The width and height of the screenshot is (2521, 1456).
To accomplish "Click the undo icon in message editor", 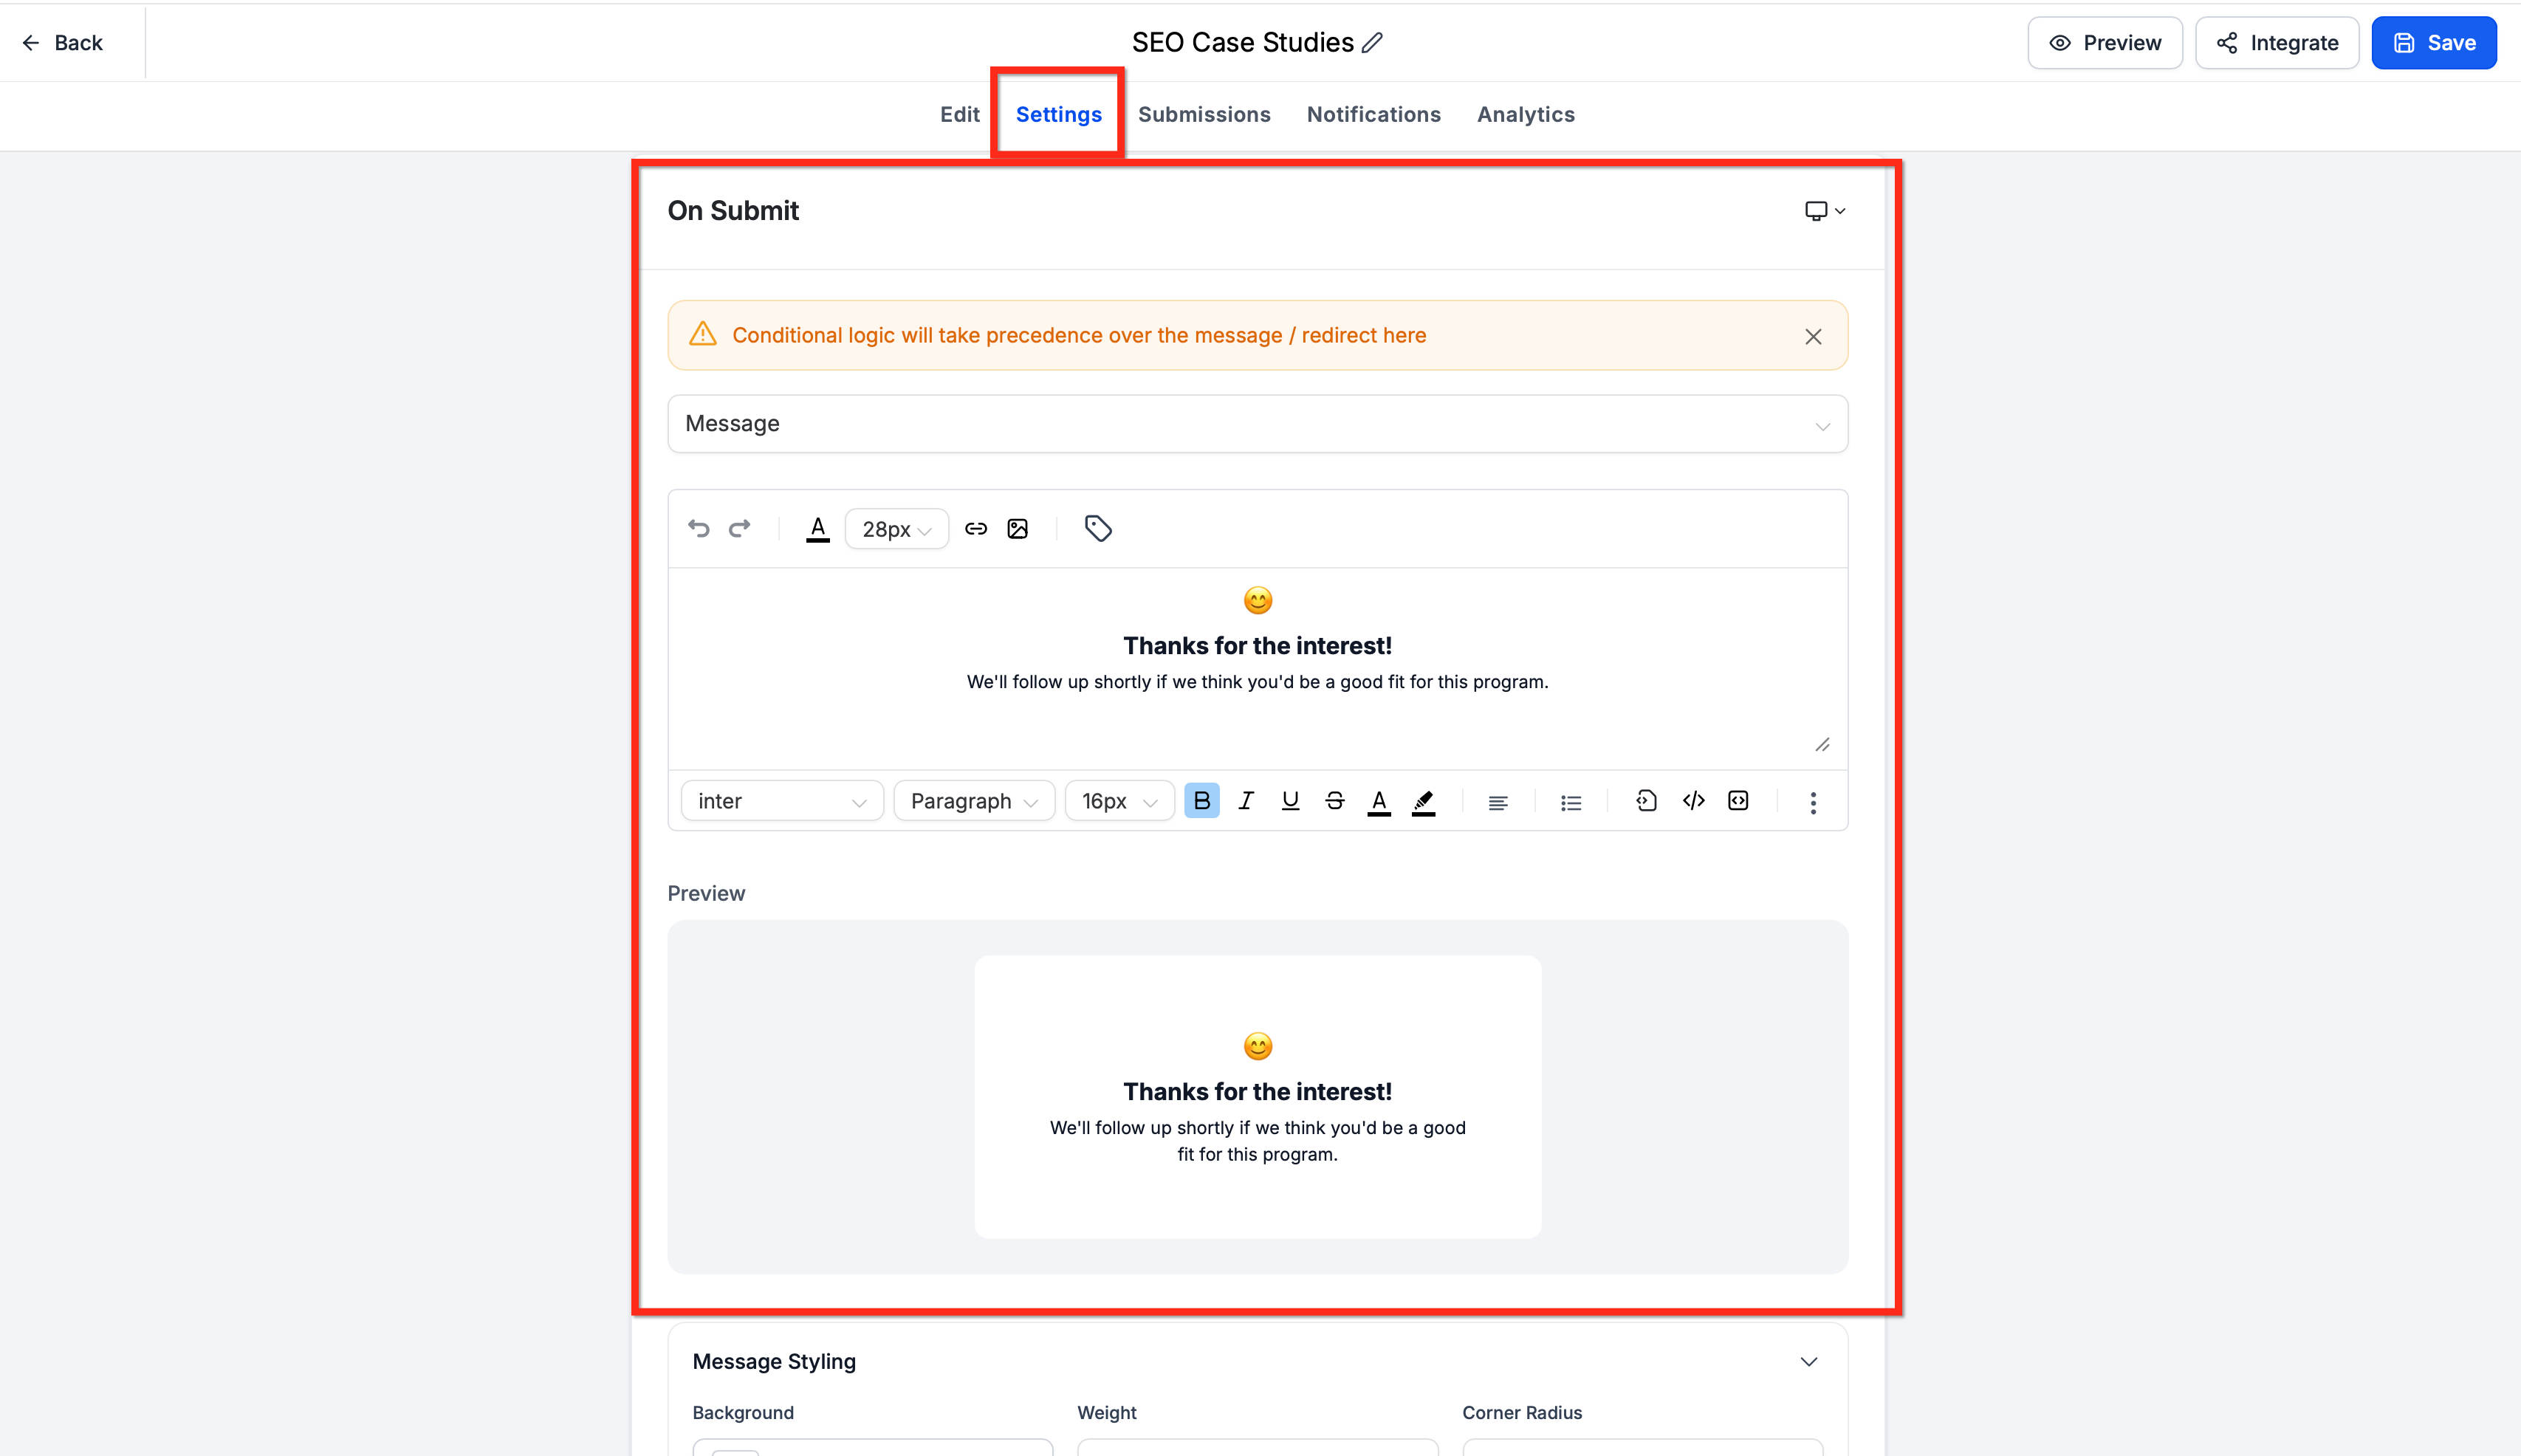I will pyautogui.click(x=698, y=528).
